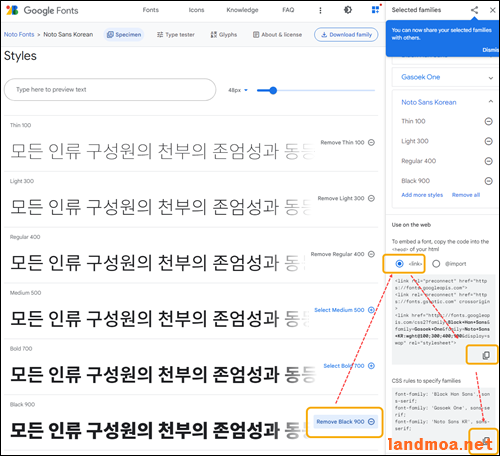The width and height of the screenshot is (500, 456).
Task: Click Remove Light 300 in styles list
Action: point(346,198)
